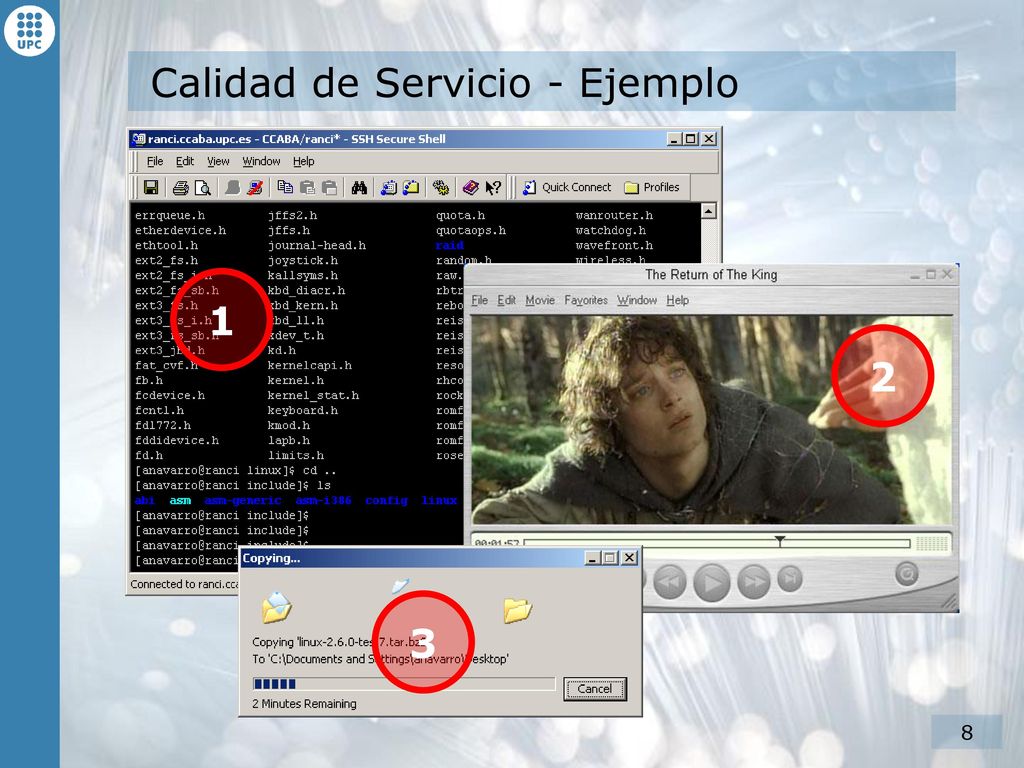Click the Paste Selection icon in SSH toolbar
Image resolution: width=1024 pixels, height=768 pixels.
[x=330, y=188]
